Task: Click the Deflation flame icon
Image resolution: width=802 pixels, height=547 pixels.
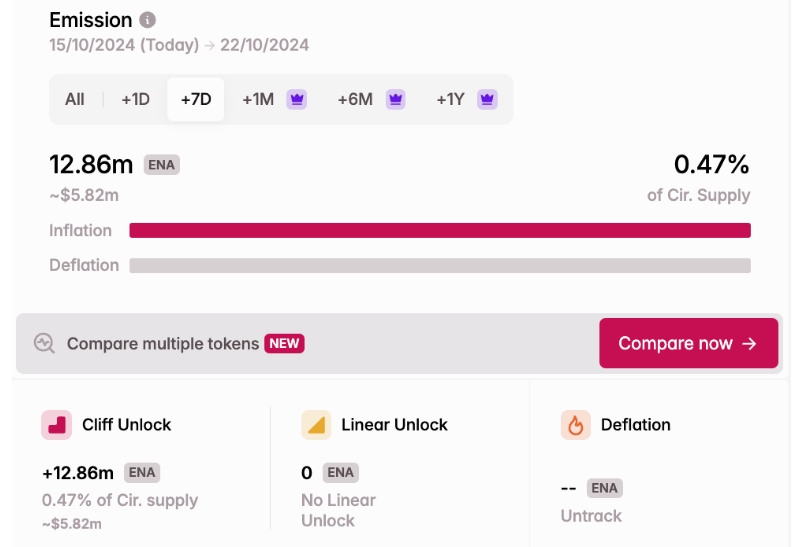Action: (575, 425)
